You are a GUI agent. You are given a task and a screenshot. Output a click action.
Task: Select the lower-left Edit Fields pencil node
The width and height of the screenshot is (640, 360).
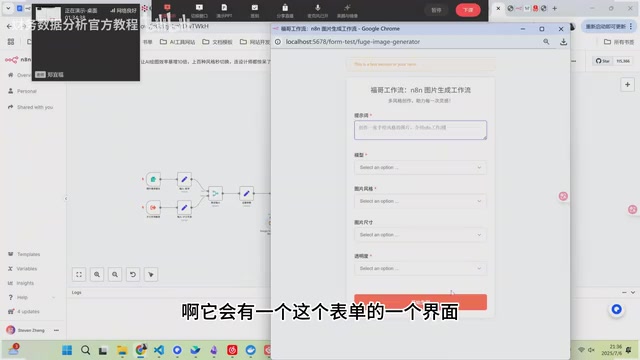pos(184,207)
